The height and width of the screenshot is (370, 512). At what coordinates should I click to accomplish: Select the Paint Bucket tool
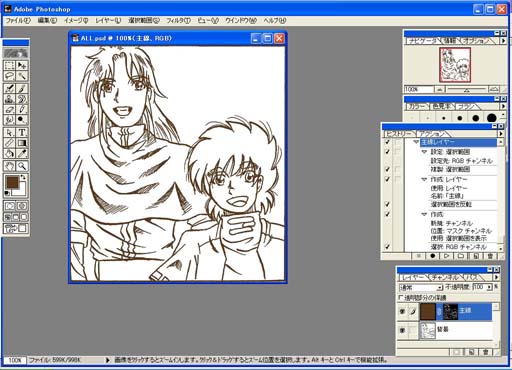tap(9, 153)
